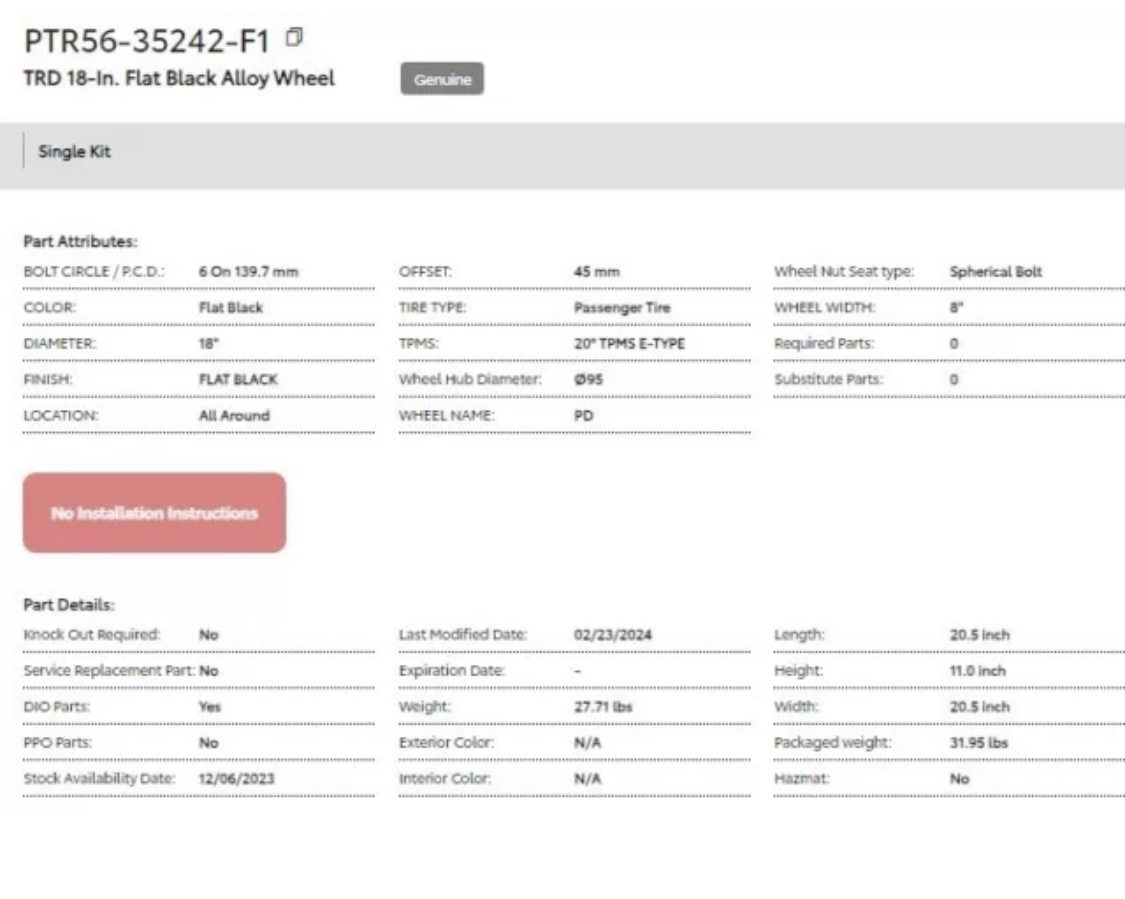Click the Knock Out Required value No
The width and height of the screenshot is (1125, 899).
click(x=208, y=635)
